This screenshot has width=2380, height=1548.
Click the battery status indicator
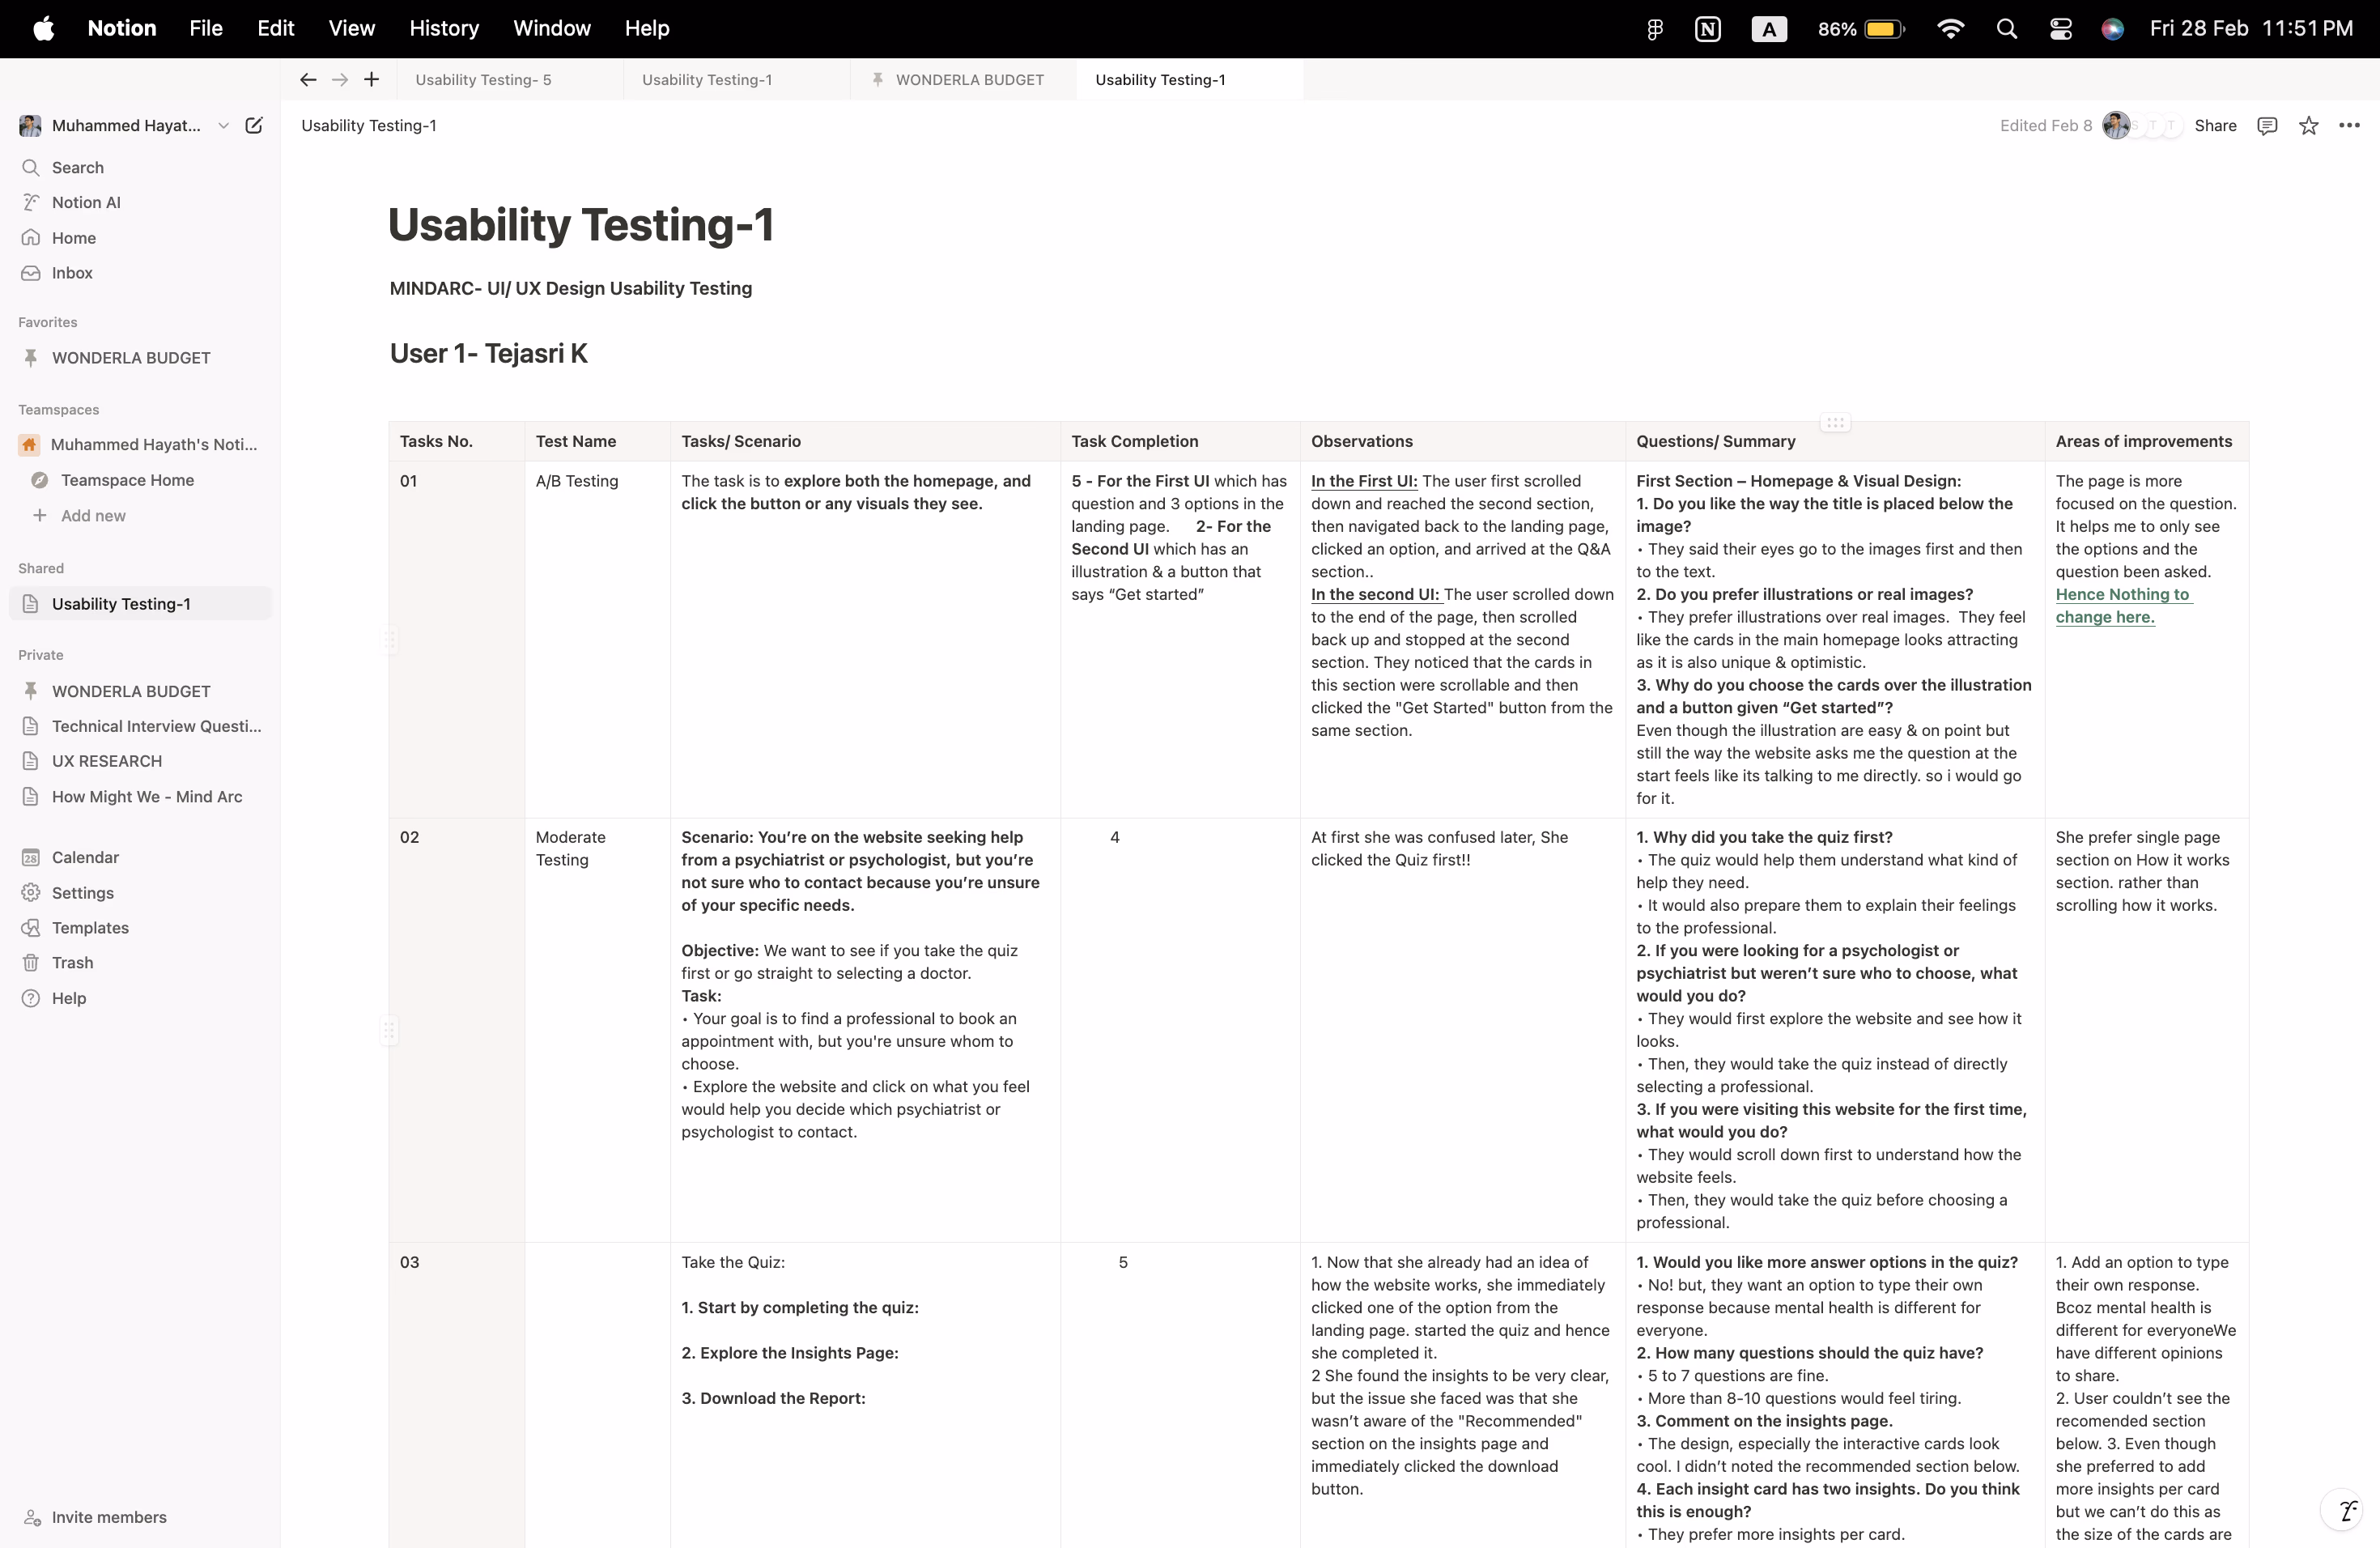pyautogui.click(x=1861, y=29)
